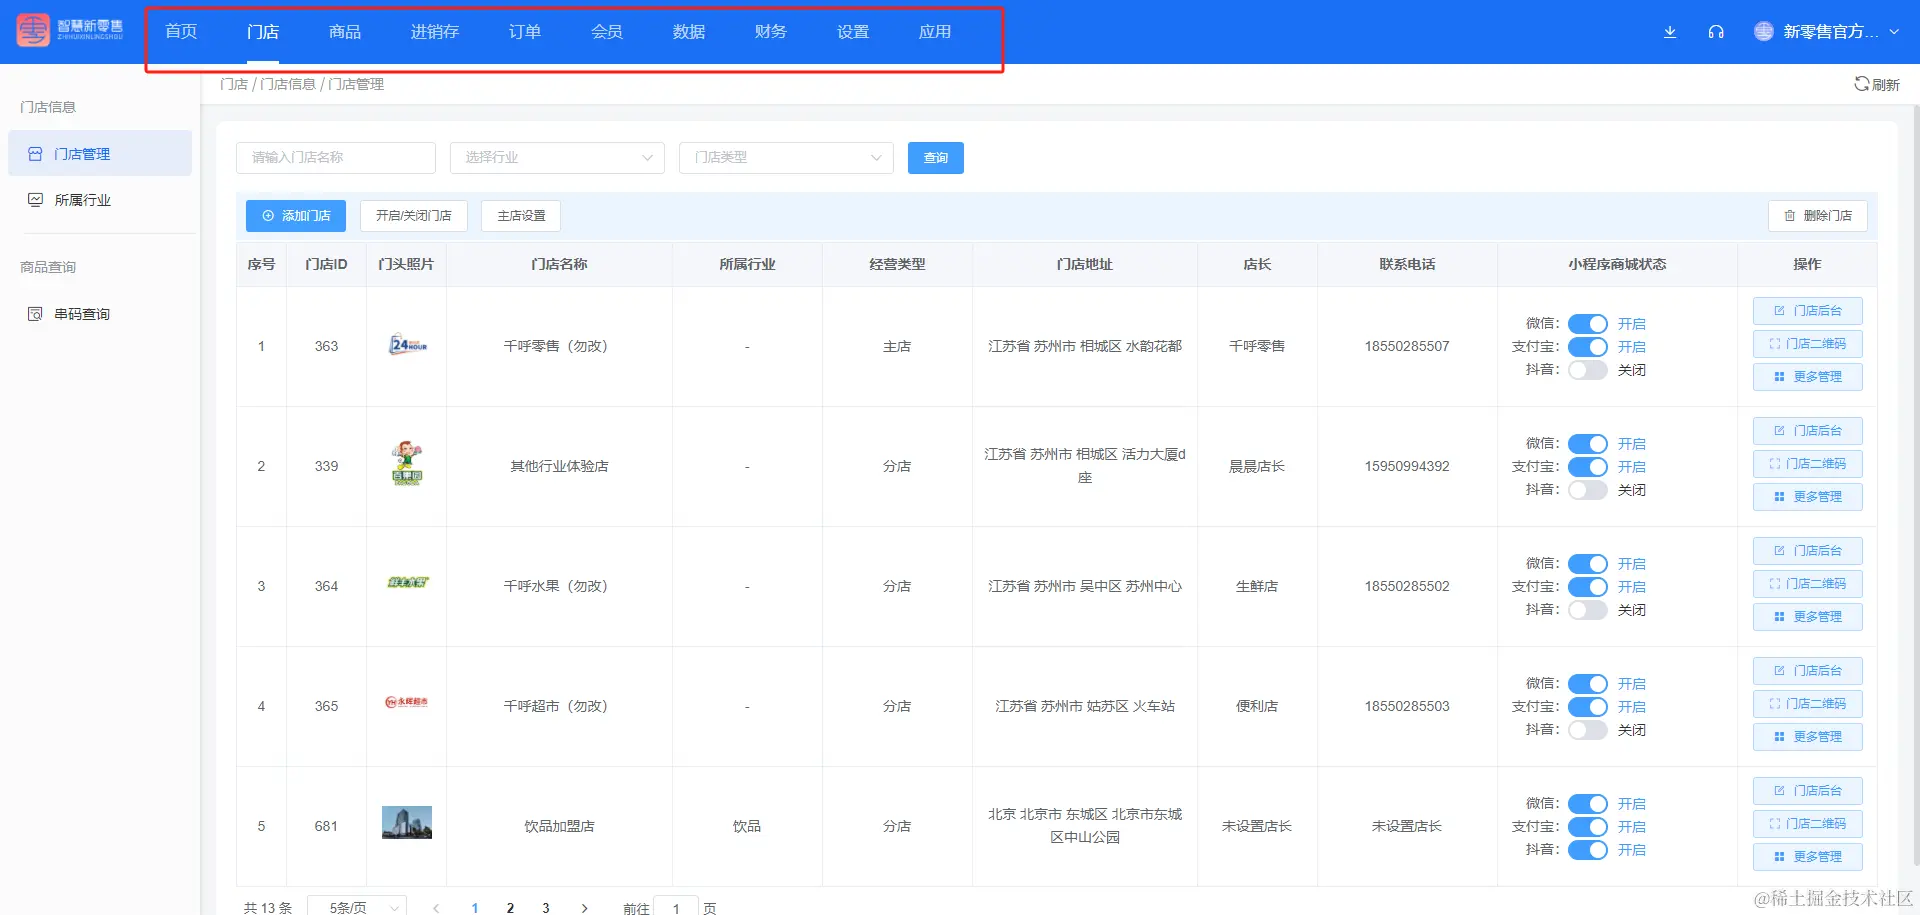Open the 应用 menu

click(x=935, y=32)
